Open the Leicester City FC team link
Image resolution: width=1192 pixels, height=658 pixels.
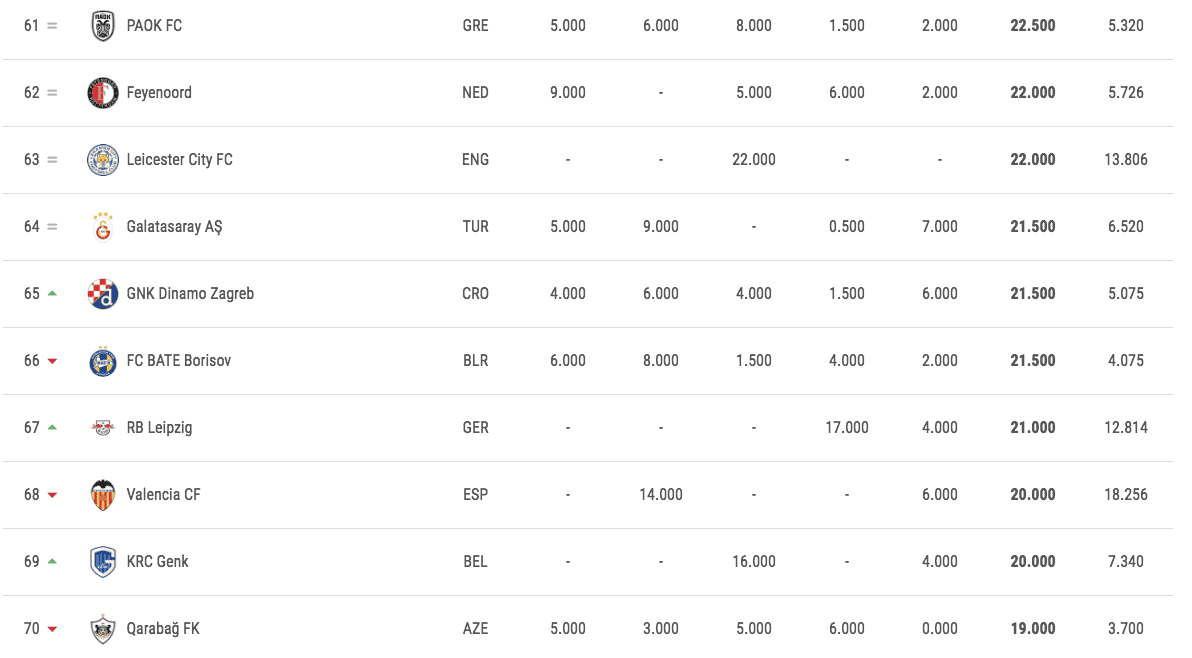pos(179,160)
